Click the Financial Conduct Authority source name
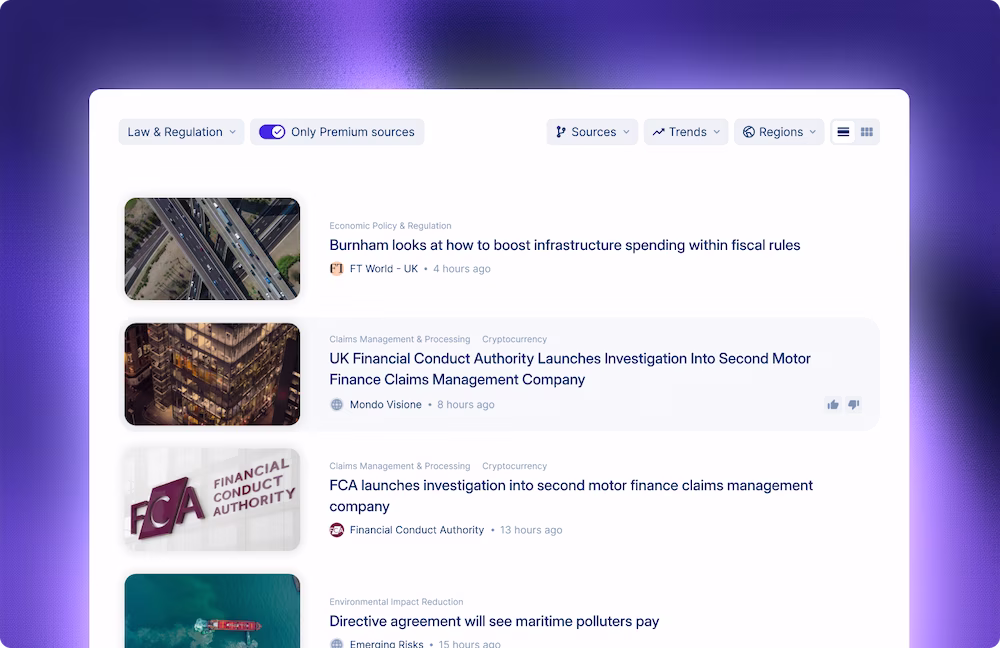The height and width of the screenshot is (648, 1000). click(x=417, y=530)
